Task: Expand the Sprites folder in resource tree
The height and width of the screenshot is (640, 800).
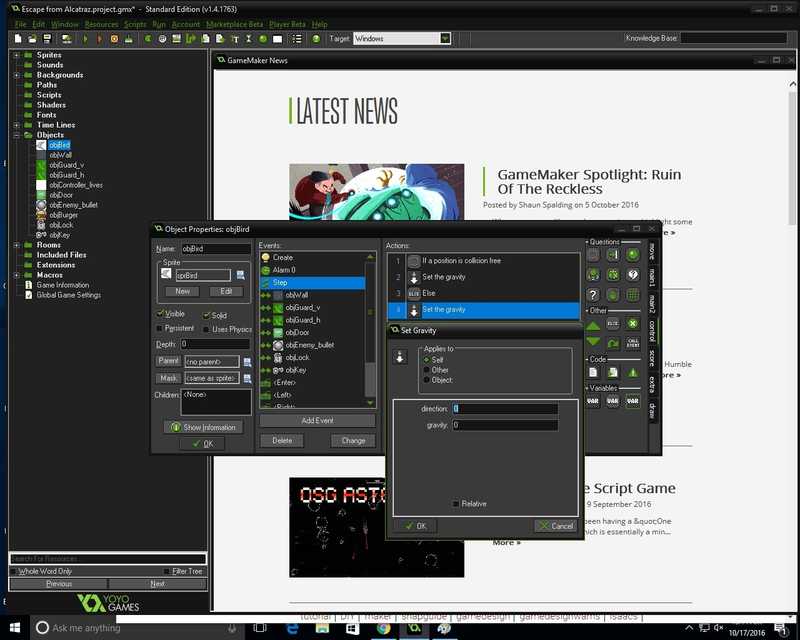Action: pyautogui.click(x=17, y=55)
